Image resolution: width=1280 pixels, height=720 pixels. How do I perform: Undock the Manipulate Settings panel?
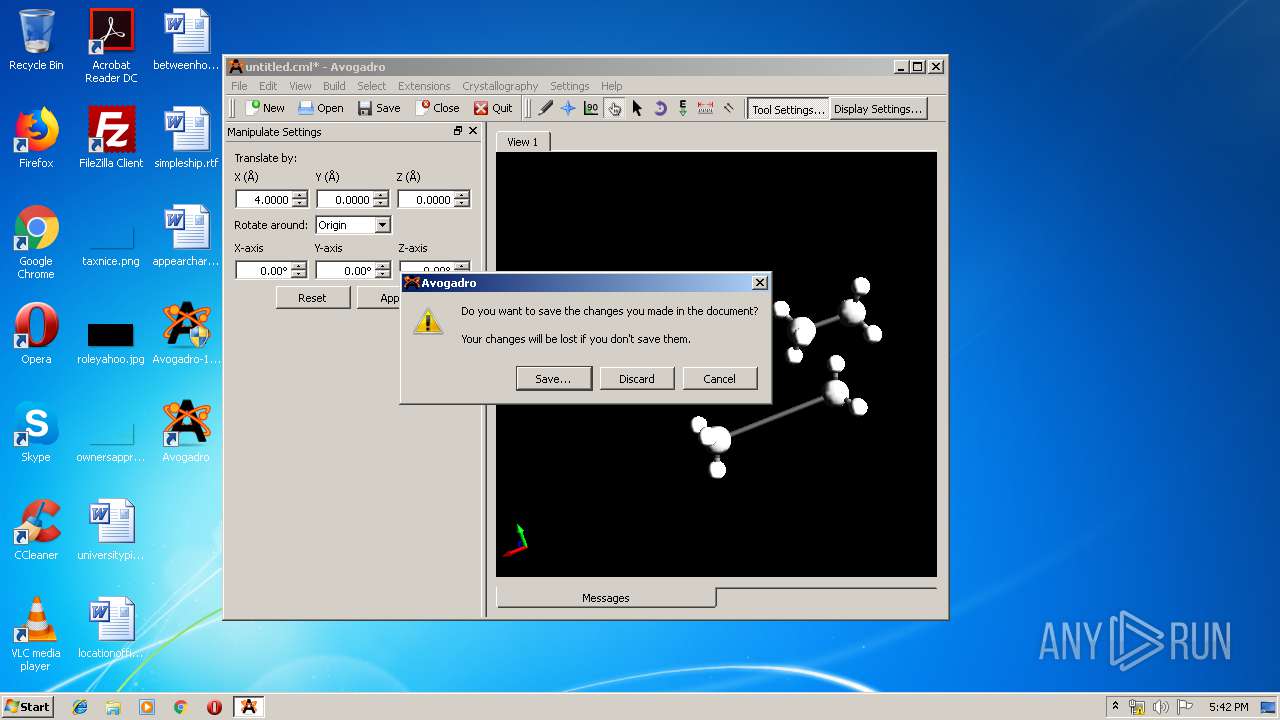(458, 131)
